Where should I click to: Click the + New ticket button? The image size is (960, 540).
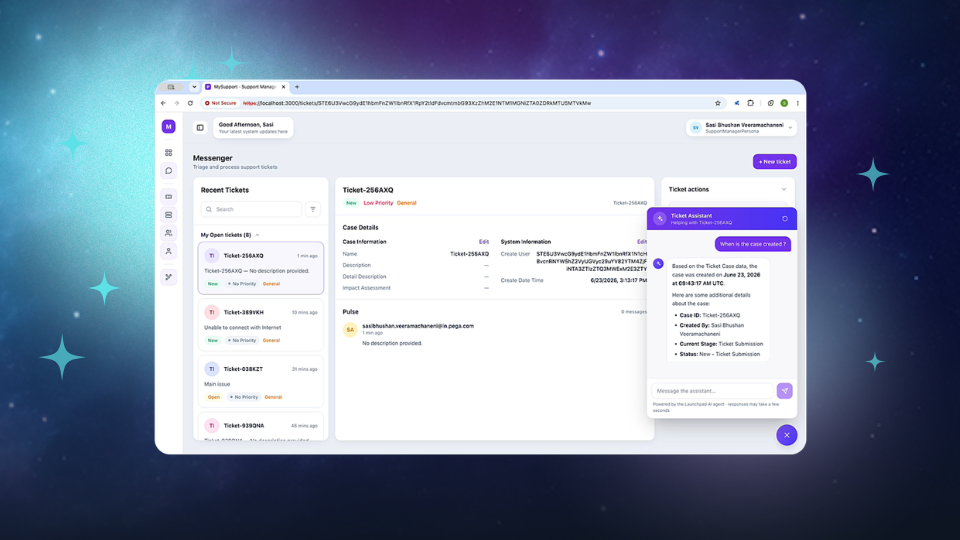click(774, 162)
